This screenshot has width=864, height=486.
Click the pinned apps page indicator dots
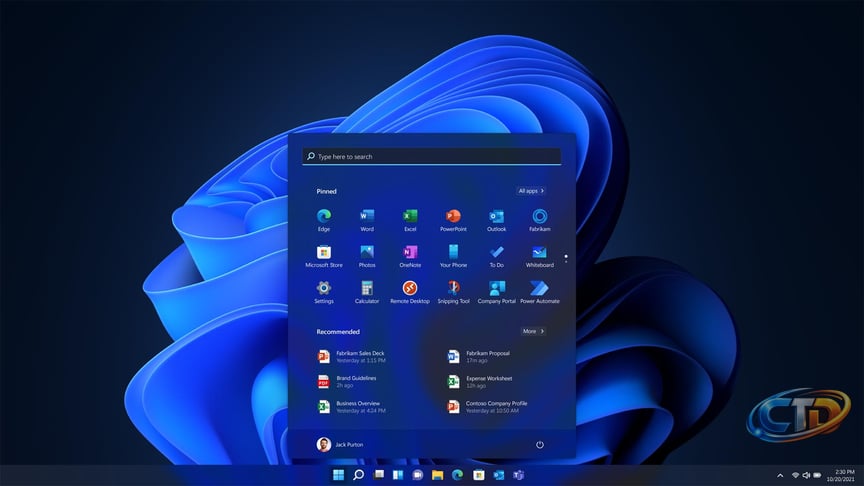566,258
